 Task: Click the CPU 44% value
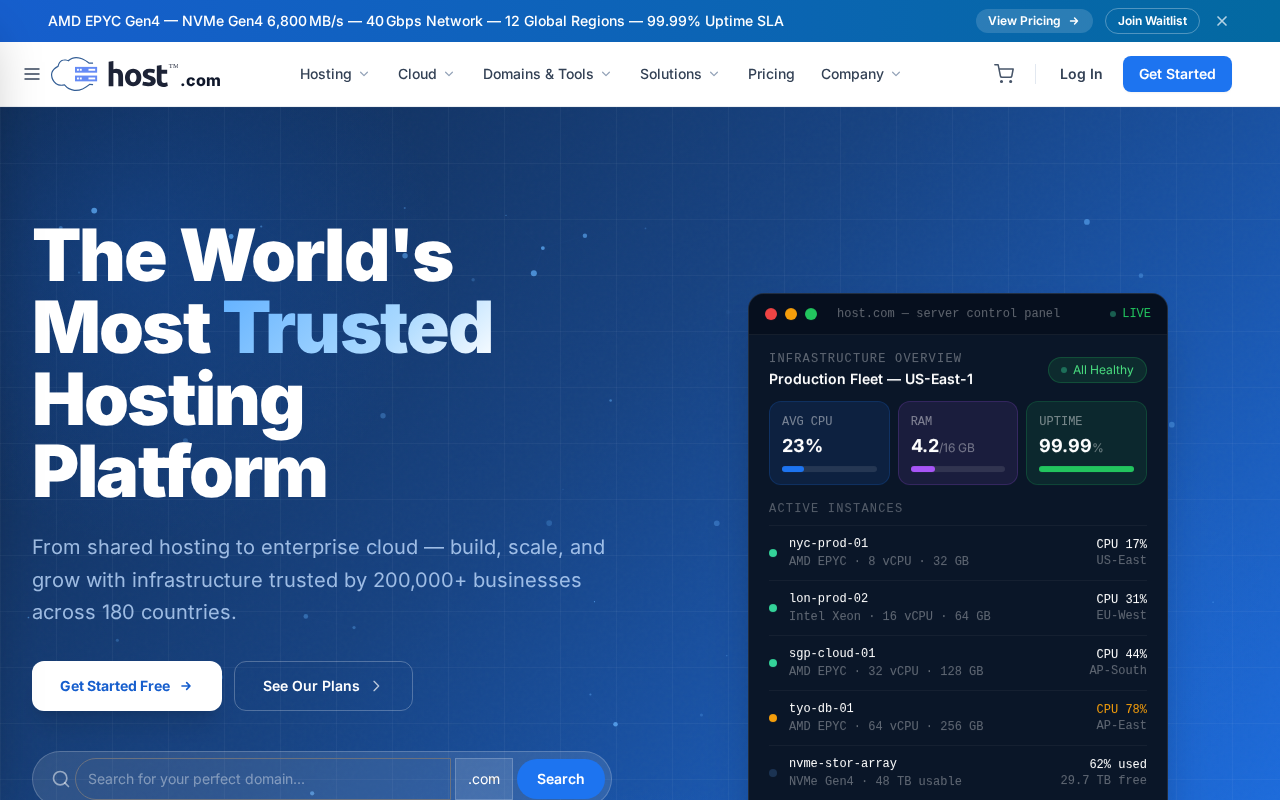1121,655
